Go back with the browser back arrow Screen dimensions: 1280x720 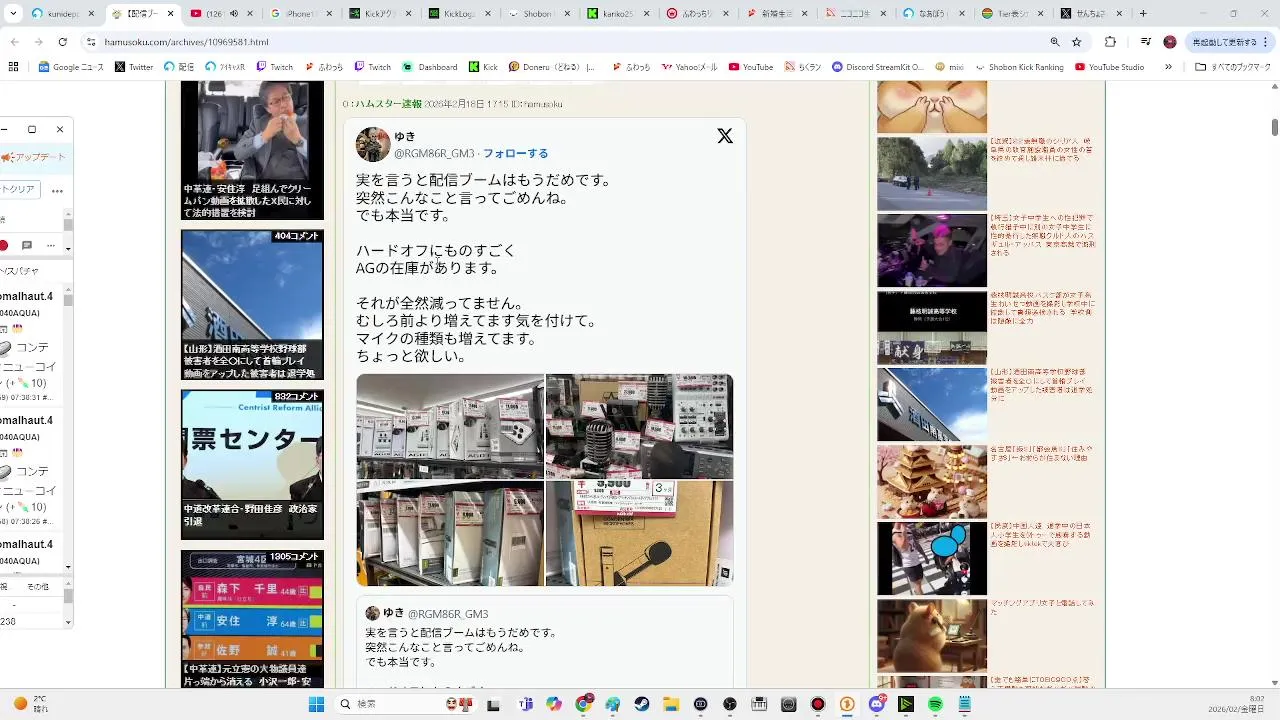14,42
